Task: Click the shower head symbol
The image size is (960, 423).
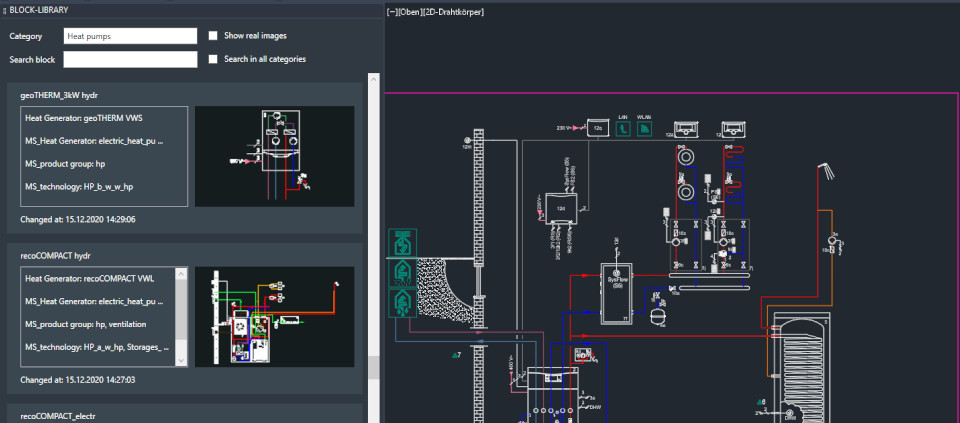Action: pyautogui.click(x=826, y=171)
